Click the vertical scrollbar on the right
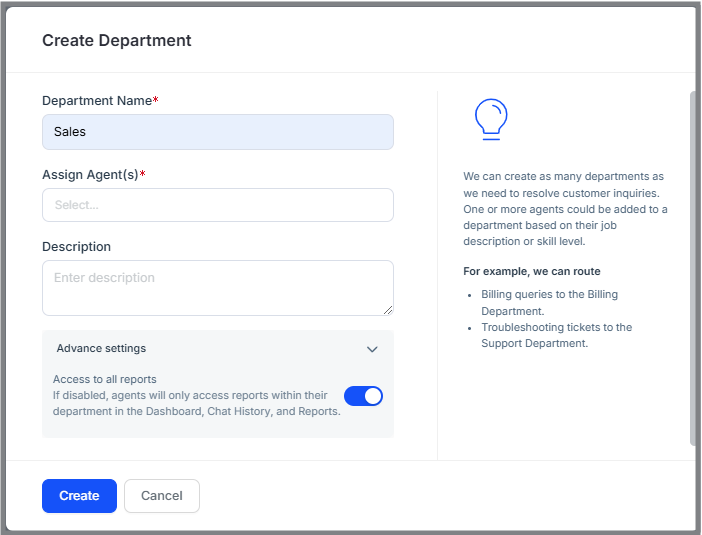Screen dimensions: 702x535 693,268
